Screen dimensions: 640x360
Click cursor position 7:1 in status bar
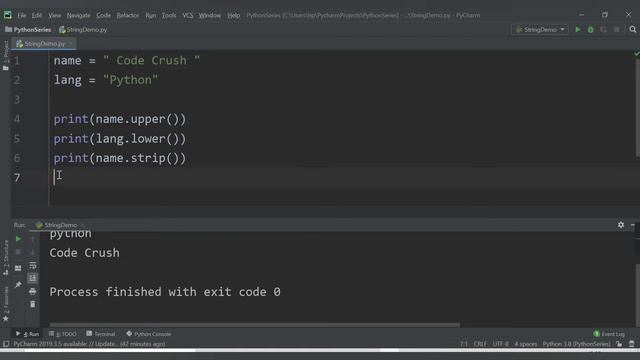464,344
